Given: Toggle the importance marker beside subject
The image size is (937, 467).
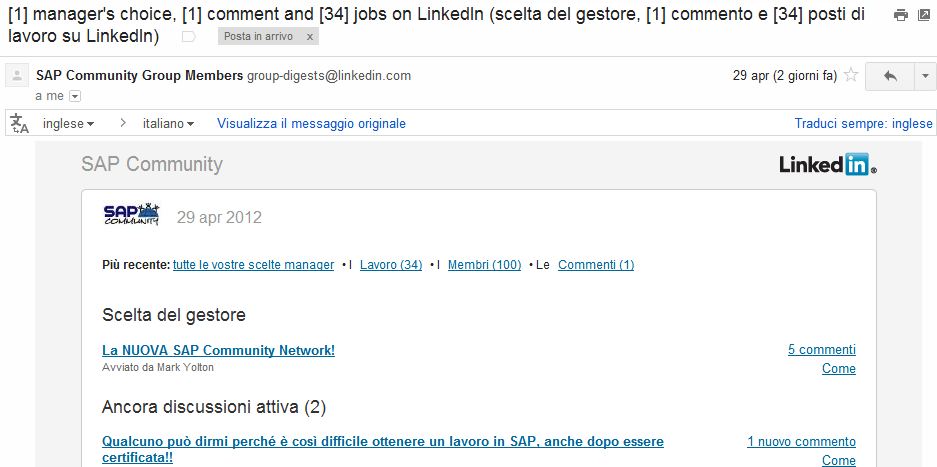Looking at the screenshot, I should (188, 36).
